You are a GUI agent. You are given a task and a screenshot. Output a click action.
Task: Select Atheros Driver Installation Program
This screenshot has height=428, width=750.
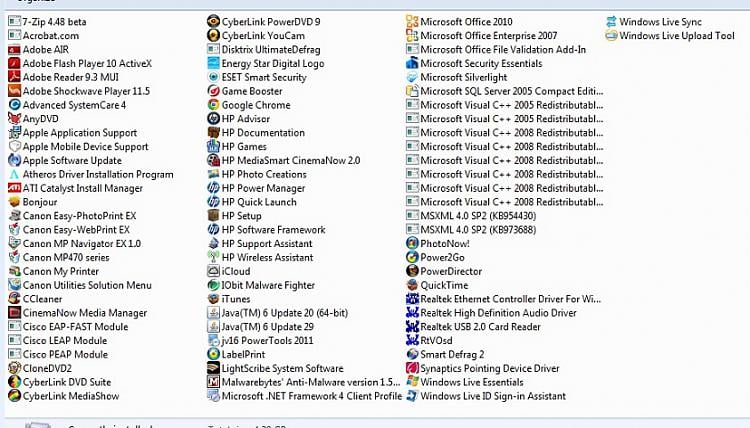[x=91, y=174]
